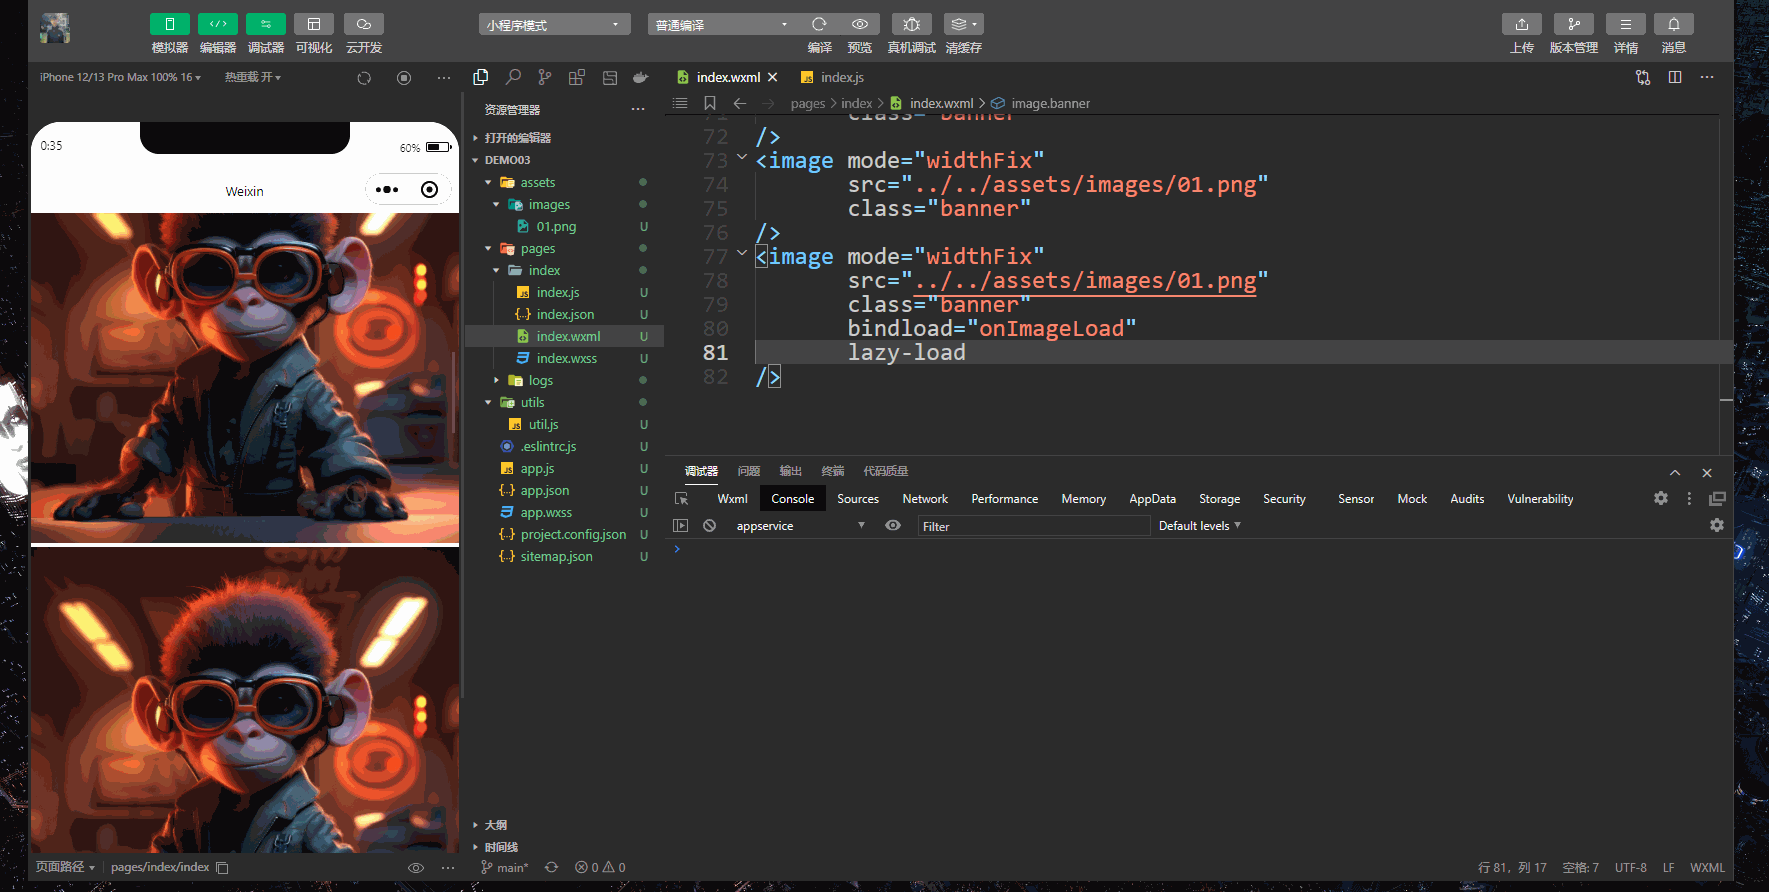Toggle the simulator (模拟器) panel button
Image resolution: width=1769 pixels, height=892 pixels.
coord(169,24)
